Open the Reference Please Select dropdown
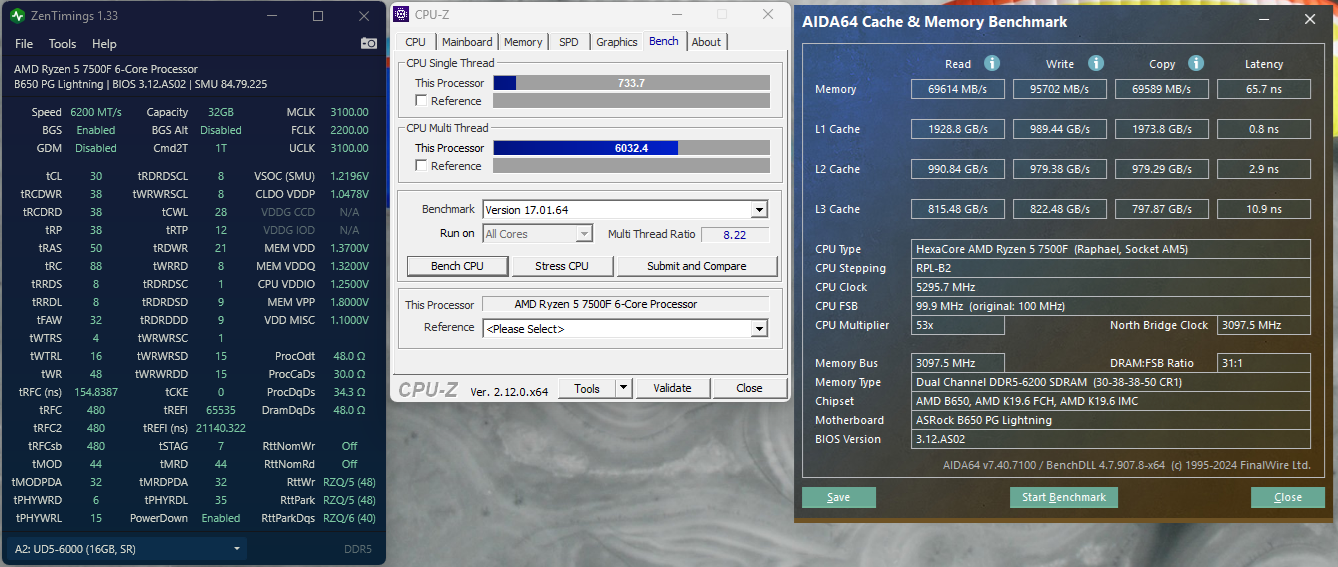Image resolution: width=1338 pixels, height=567 pixels. coord(759,329)
